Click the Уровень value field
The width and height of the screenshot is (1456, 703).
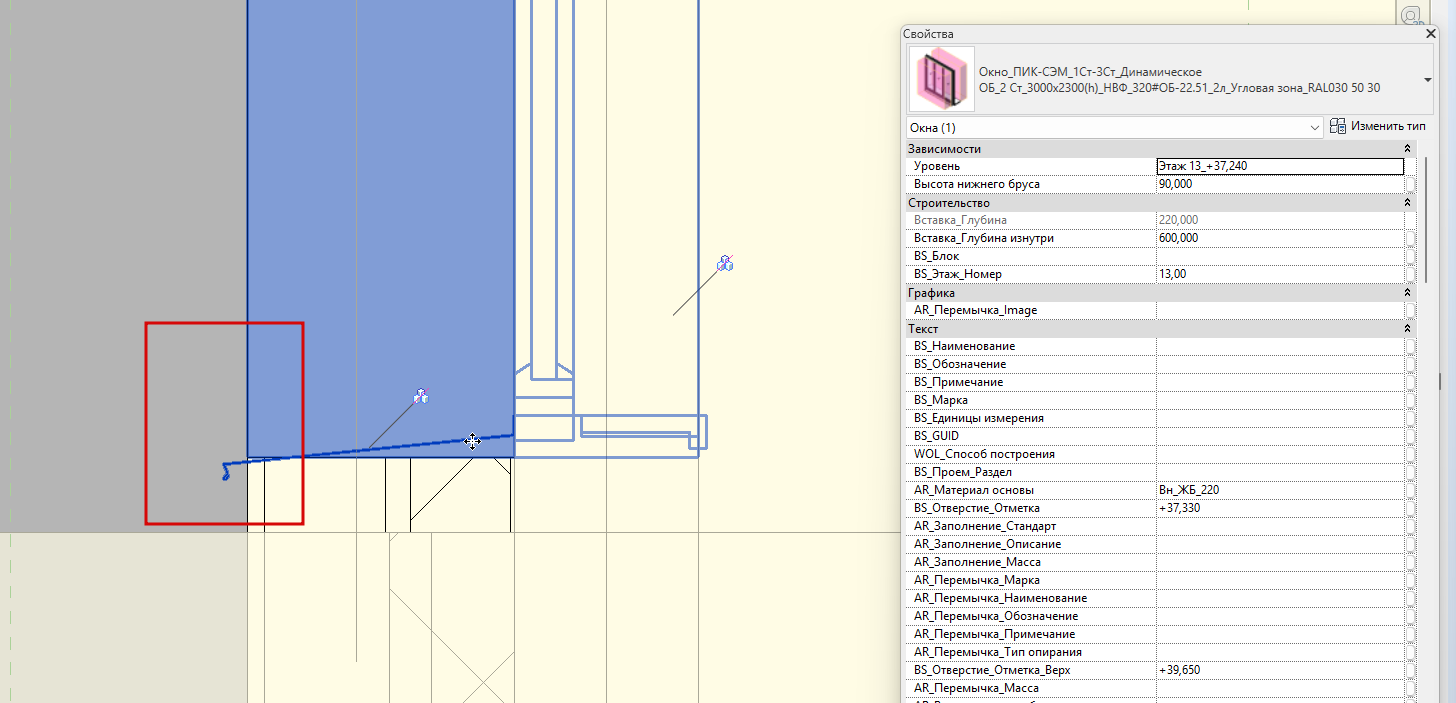pos(1280,166)
